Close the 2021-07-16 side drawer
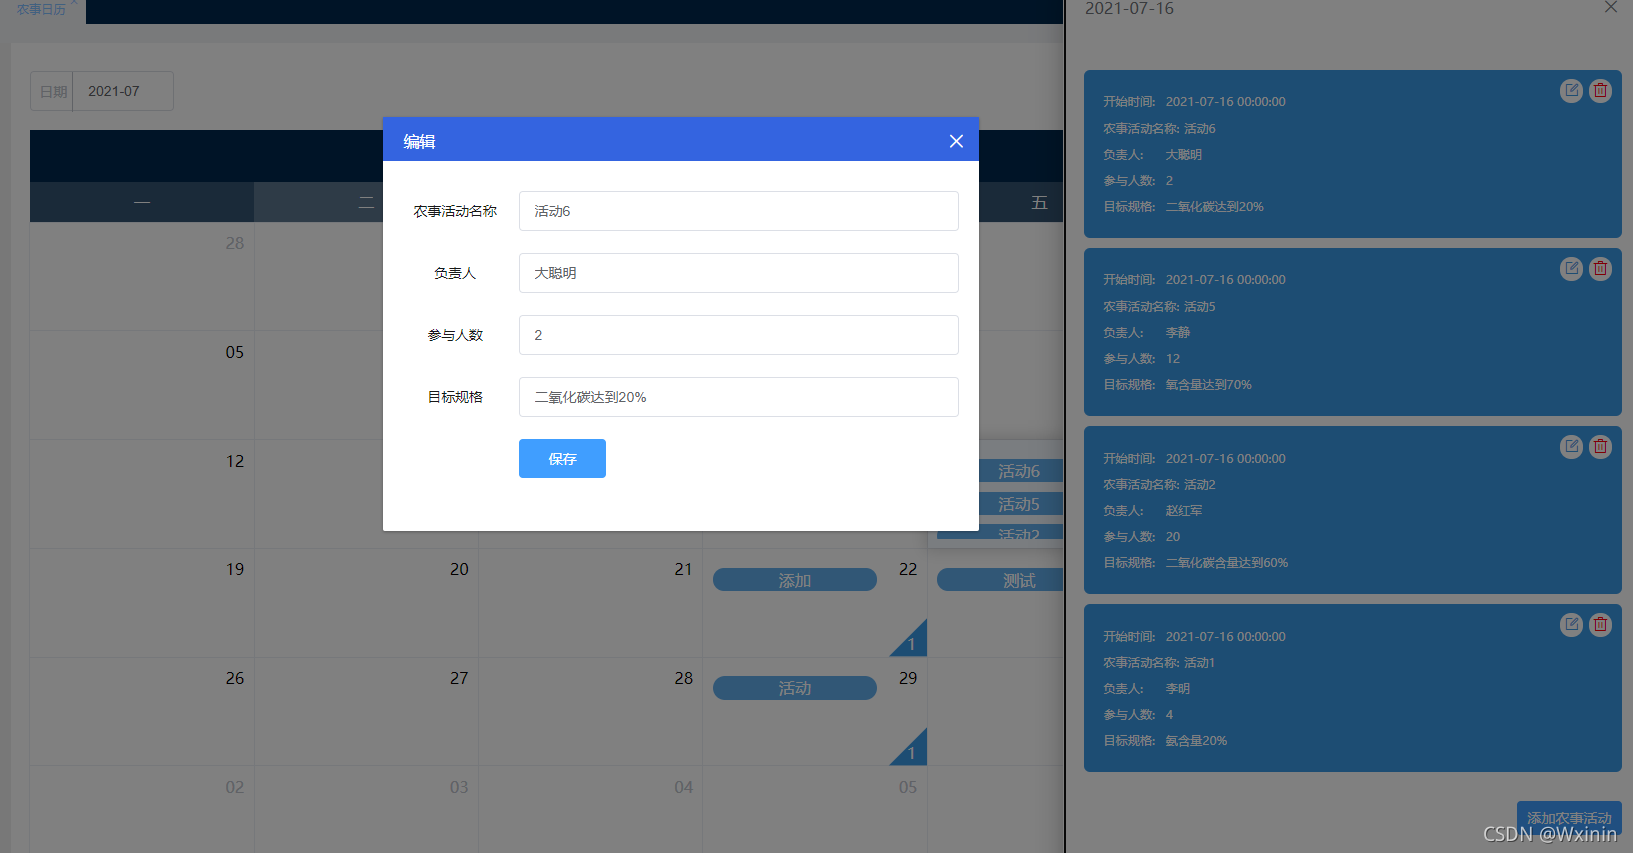This screenshot has height=853, width=1633. pos(1610,8)
